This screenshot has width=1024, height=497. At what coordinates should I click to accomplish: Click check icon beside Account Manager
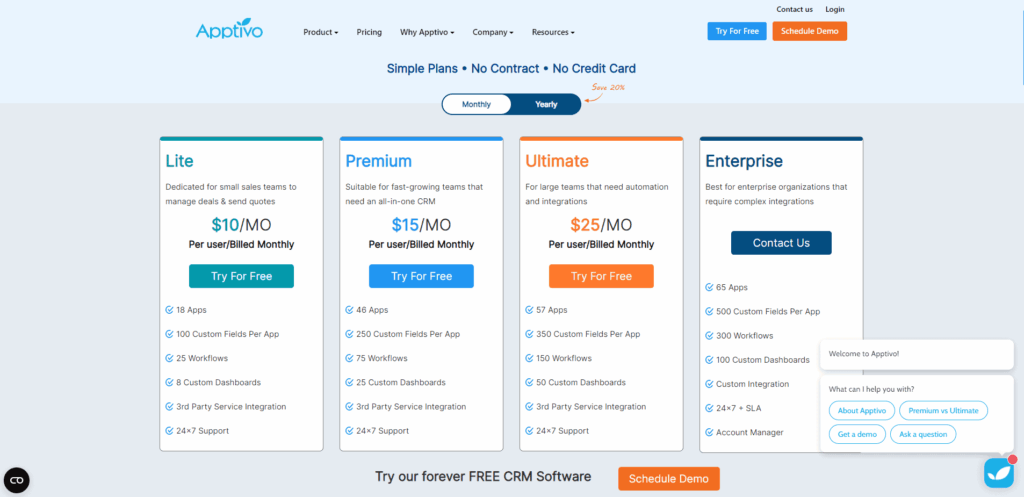[709, 432]
